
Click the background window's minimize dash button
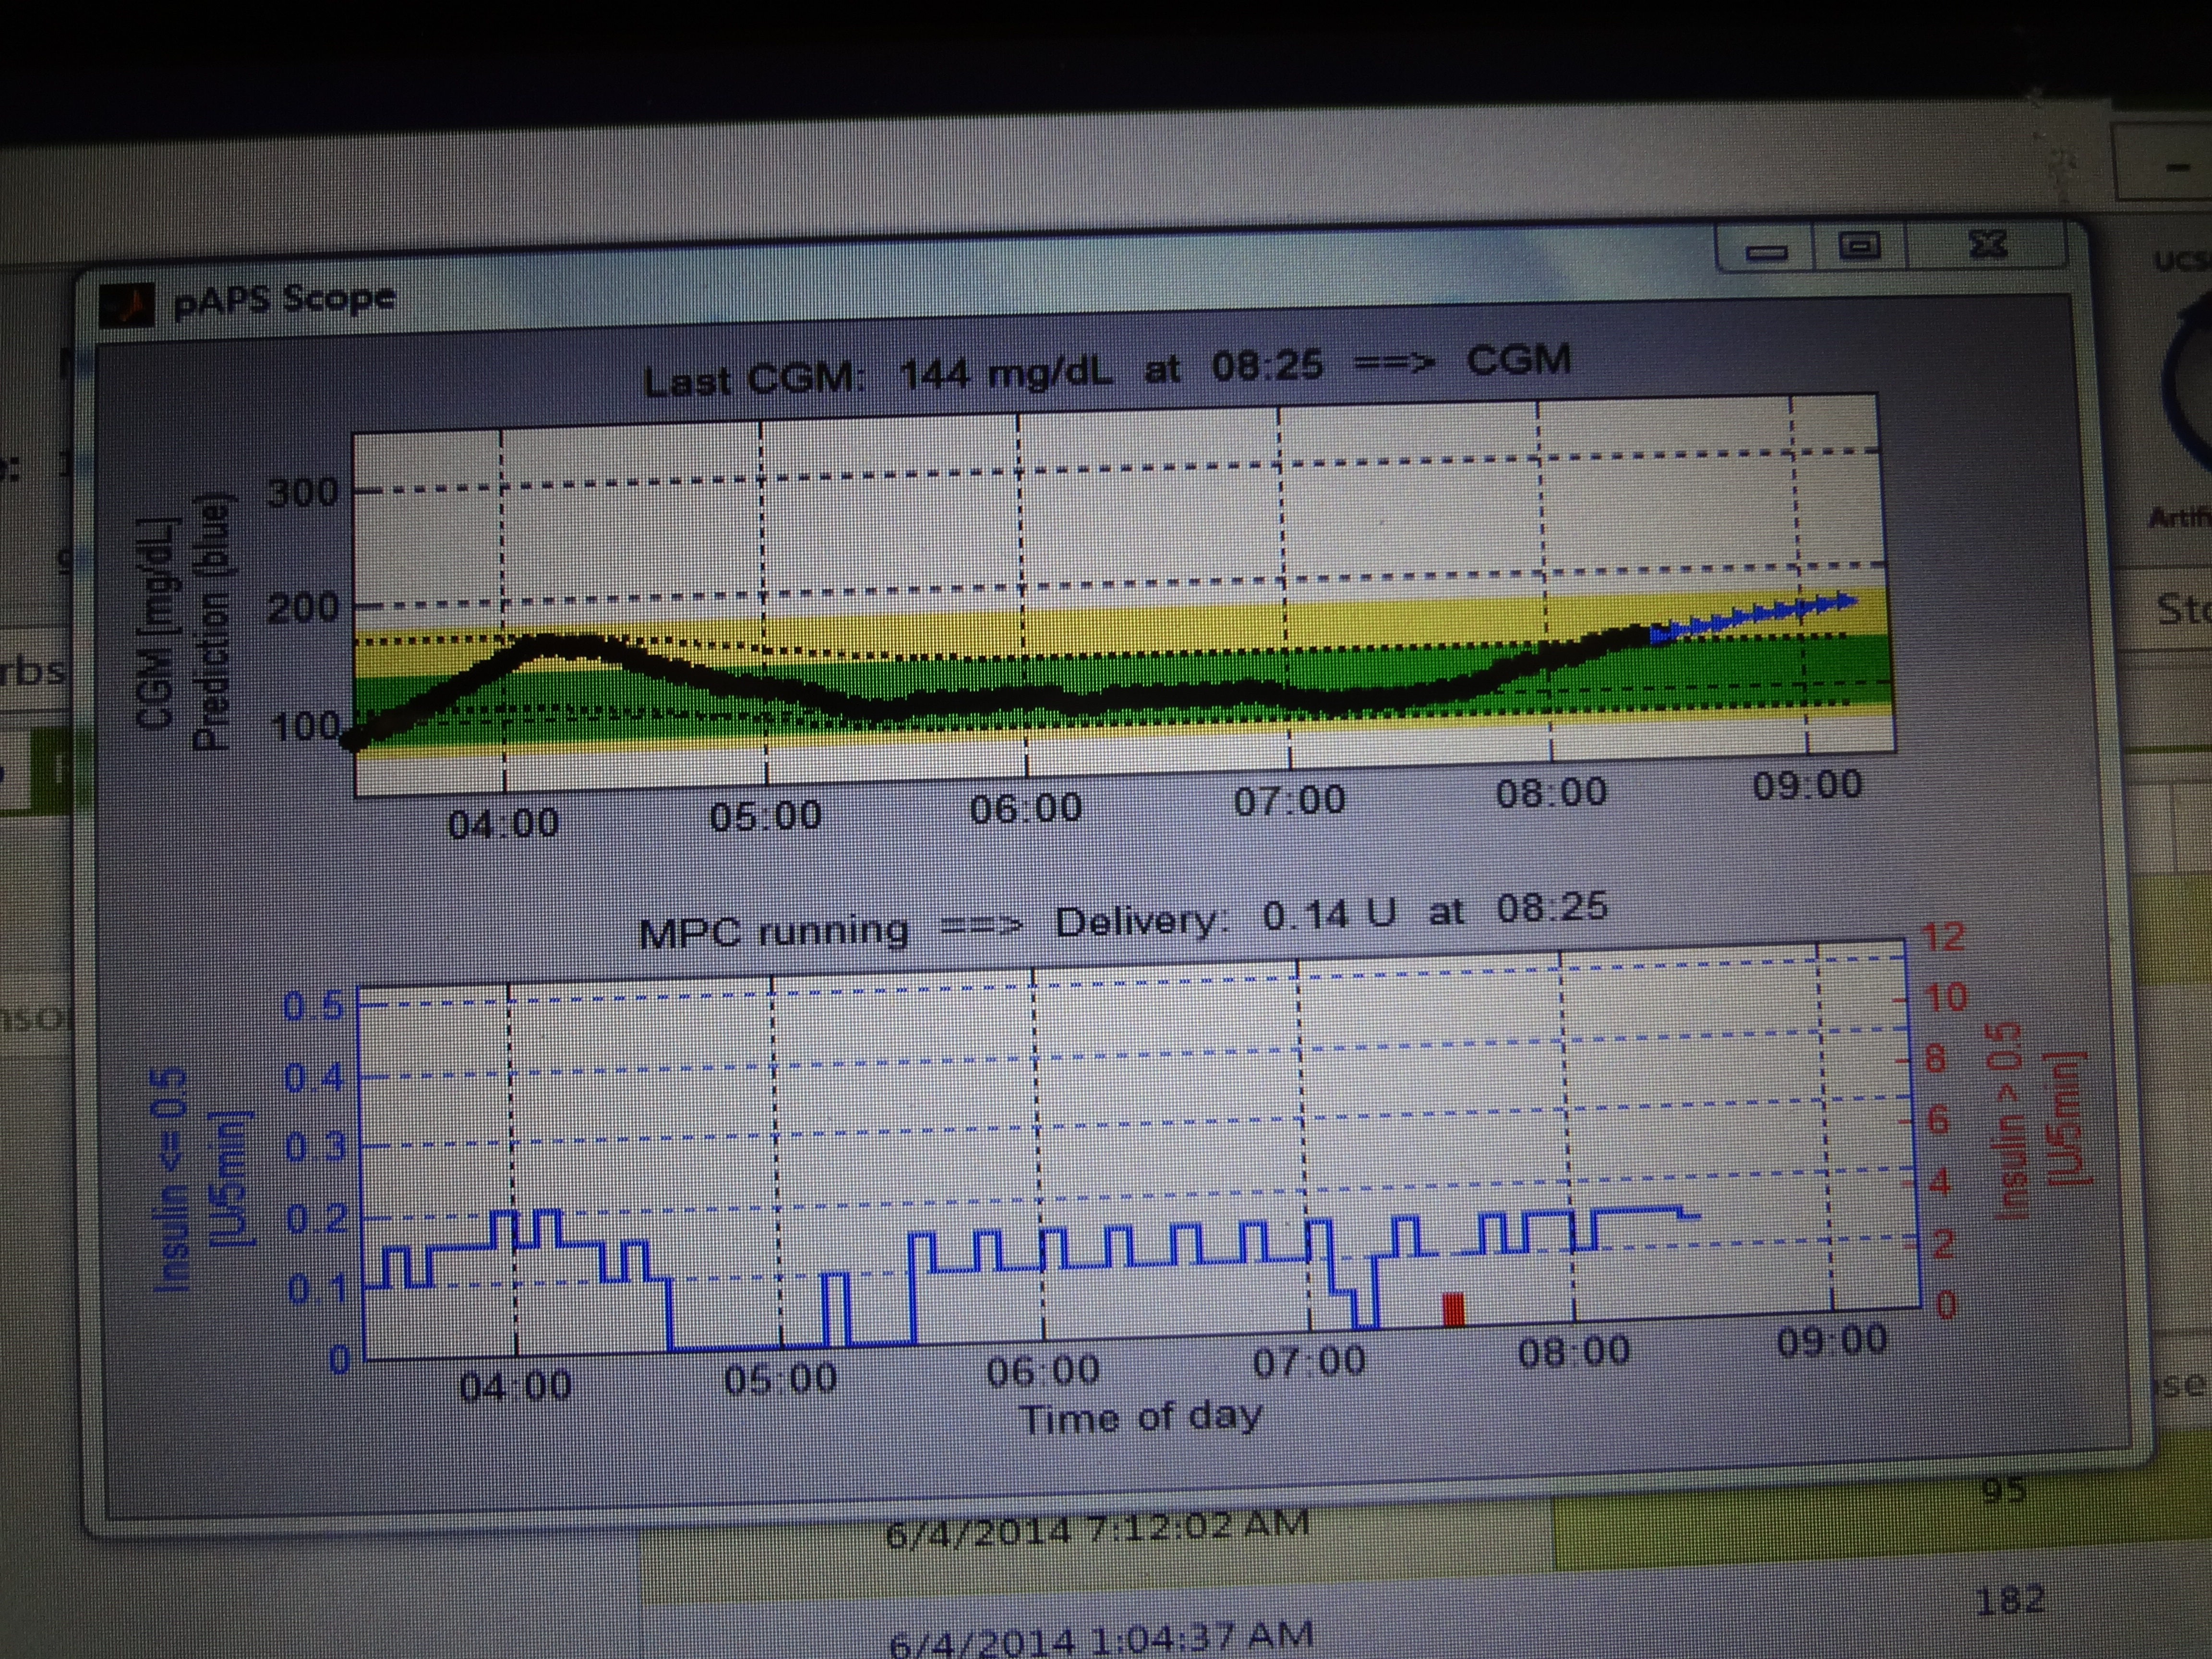pos(2176,167)
